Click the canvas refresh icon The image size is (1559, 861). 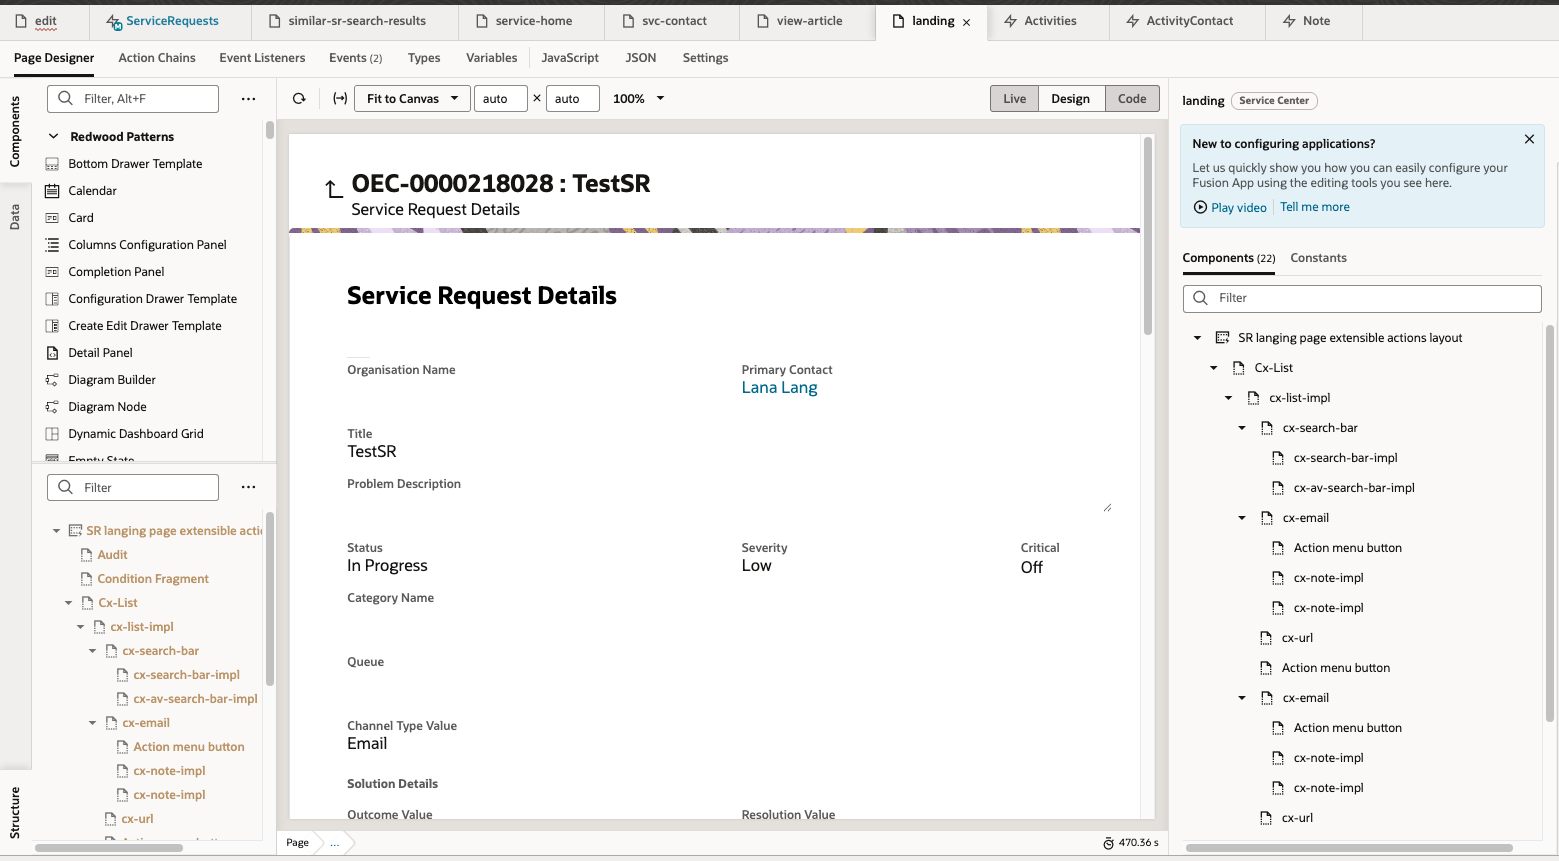tap(299, 99)
